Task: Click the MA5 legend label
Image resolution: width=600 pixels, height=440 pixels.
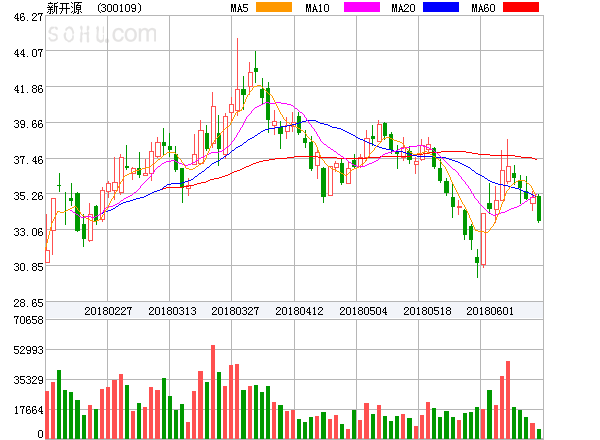Action: point(239,8)
